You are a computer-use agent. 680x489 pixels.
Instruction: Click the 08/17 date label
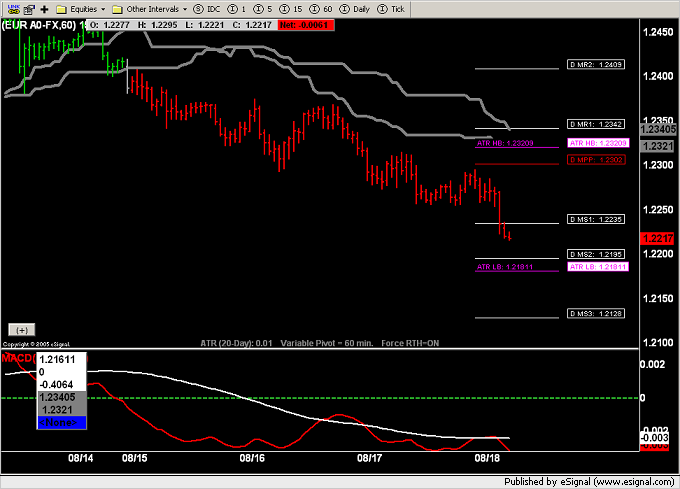click(369, 458)
